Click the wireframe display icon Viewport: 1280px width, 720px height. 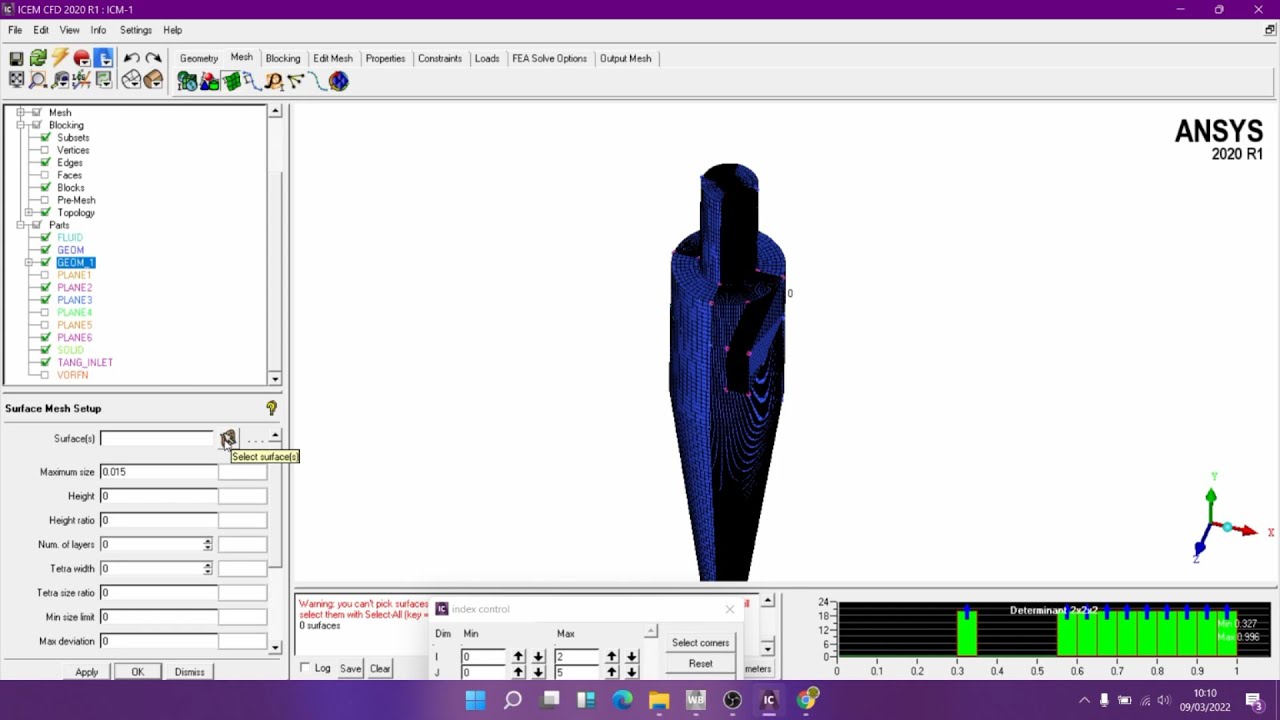[x=131, y=81]
